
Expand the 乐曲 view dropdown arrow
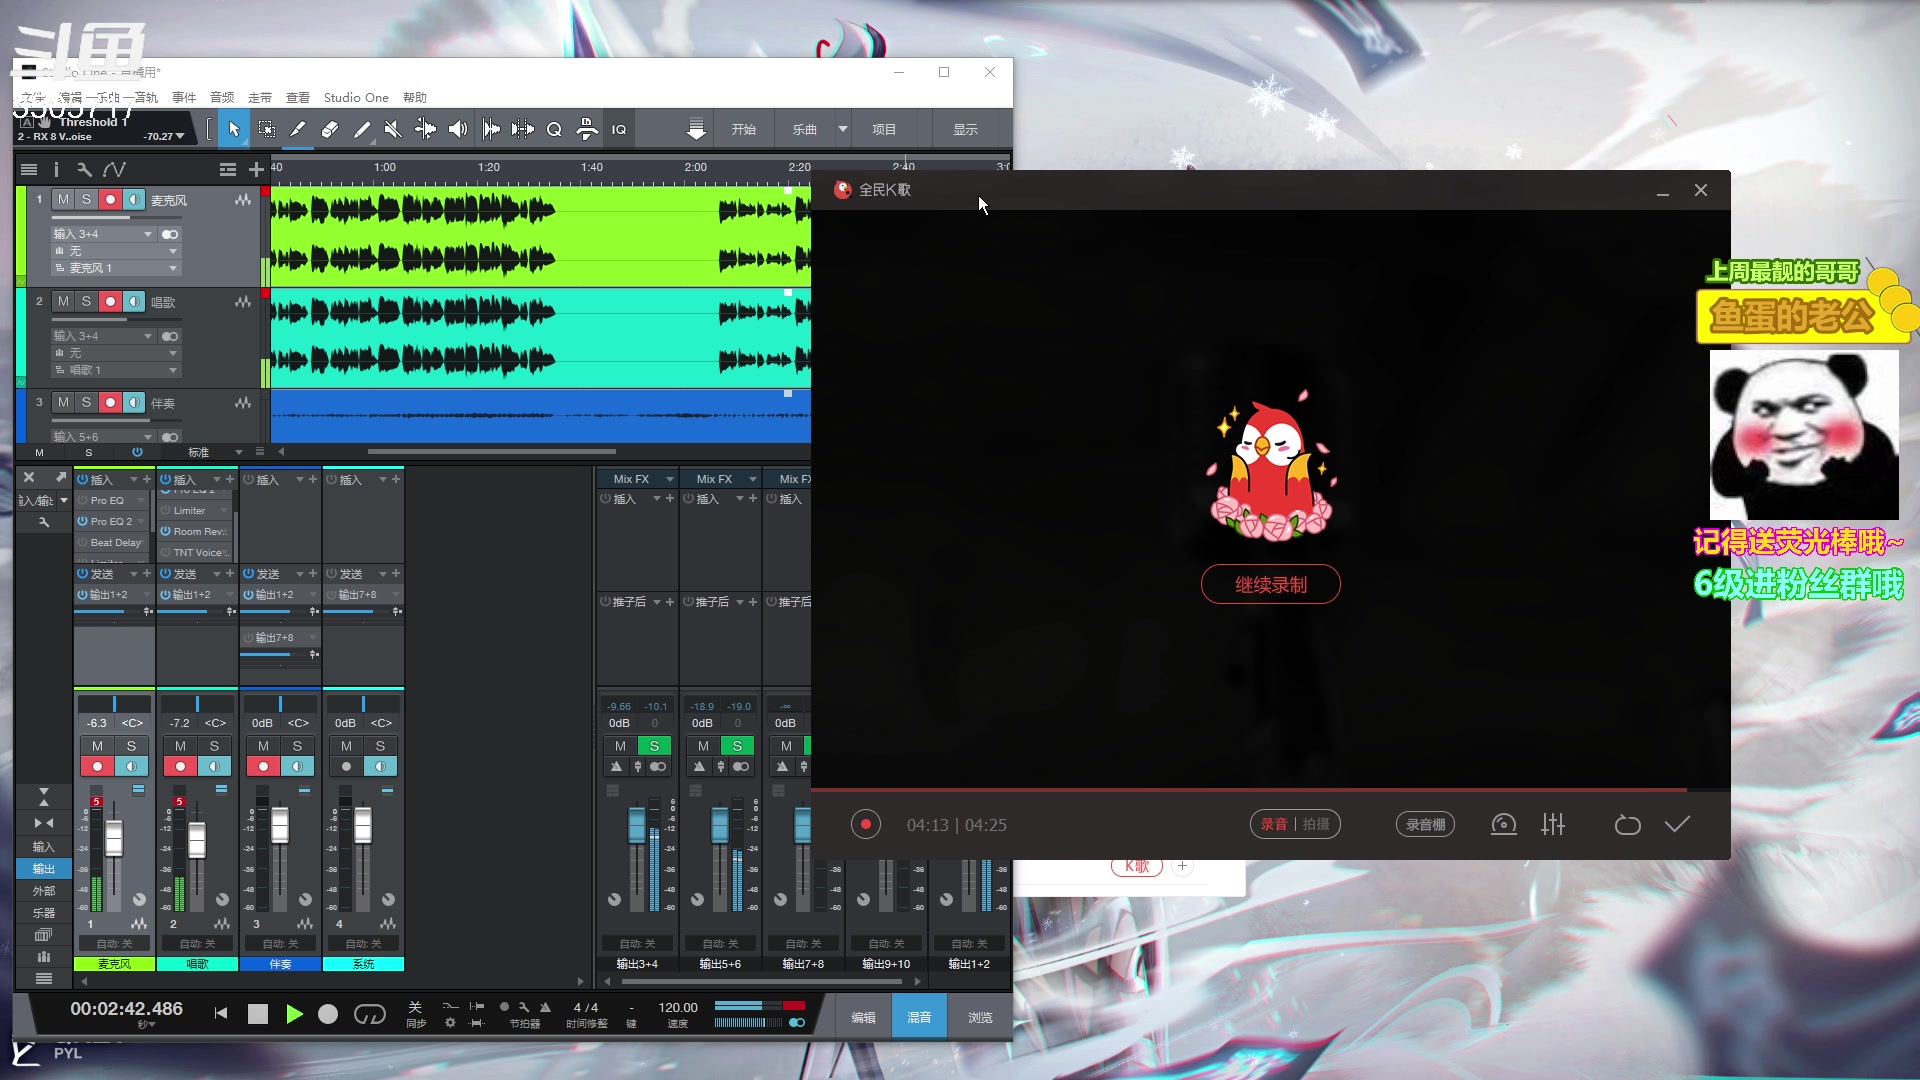pyautogui.click(x=843, y=128)
